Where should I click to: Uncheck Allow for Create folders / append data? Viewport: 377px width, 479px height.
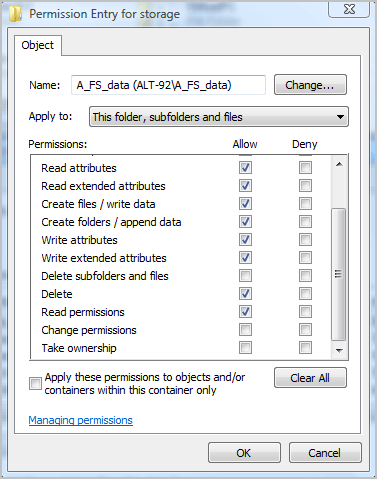pos(245,221)
